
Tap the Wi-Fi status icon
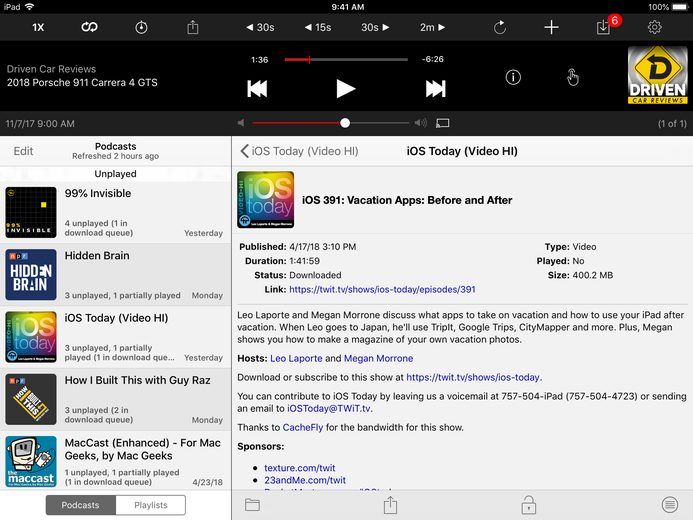pyautogui.click(x=30, y=7)
